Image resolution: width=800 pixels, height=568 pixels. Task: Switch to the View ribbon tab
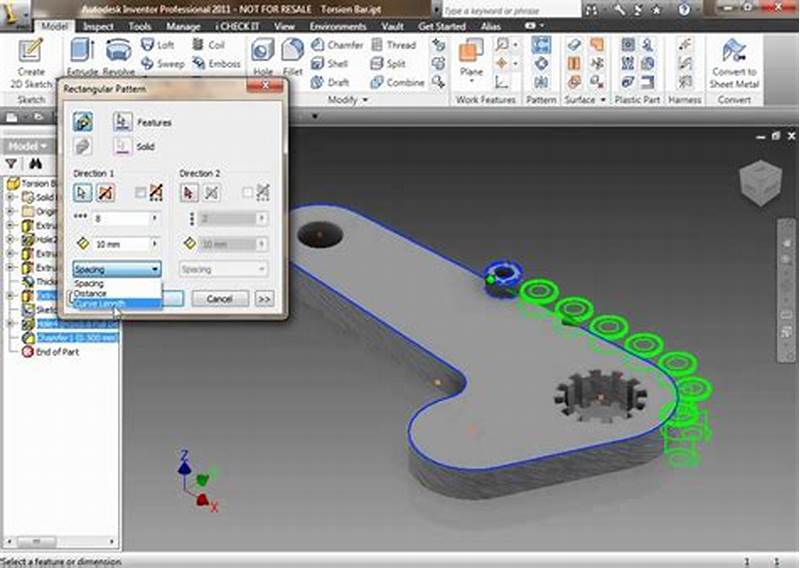pyautogui.click(x=284, y=27)
